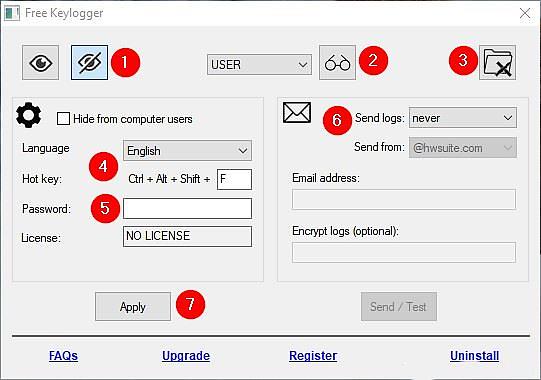Click the settings gear icon
This screenshot has width=541, height=380.
[29, 115]
